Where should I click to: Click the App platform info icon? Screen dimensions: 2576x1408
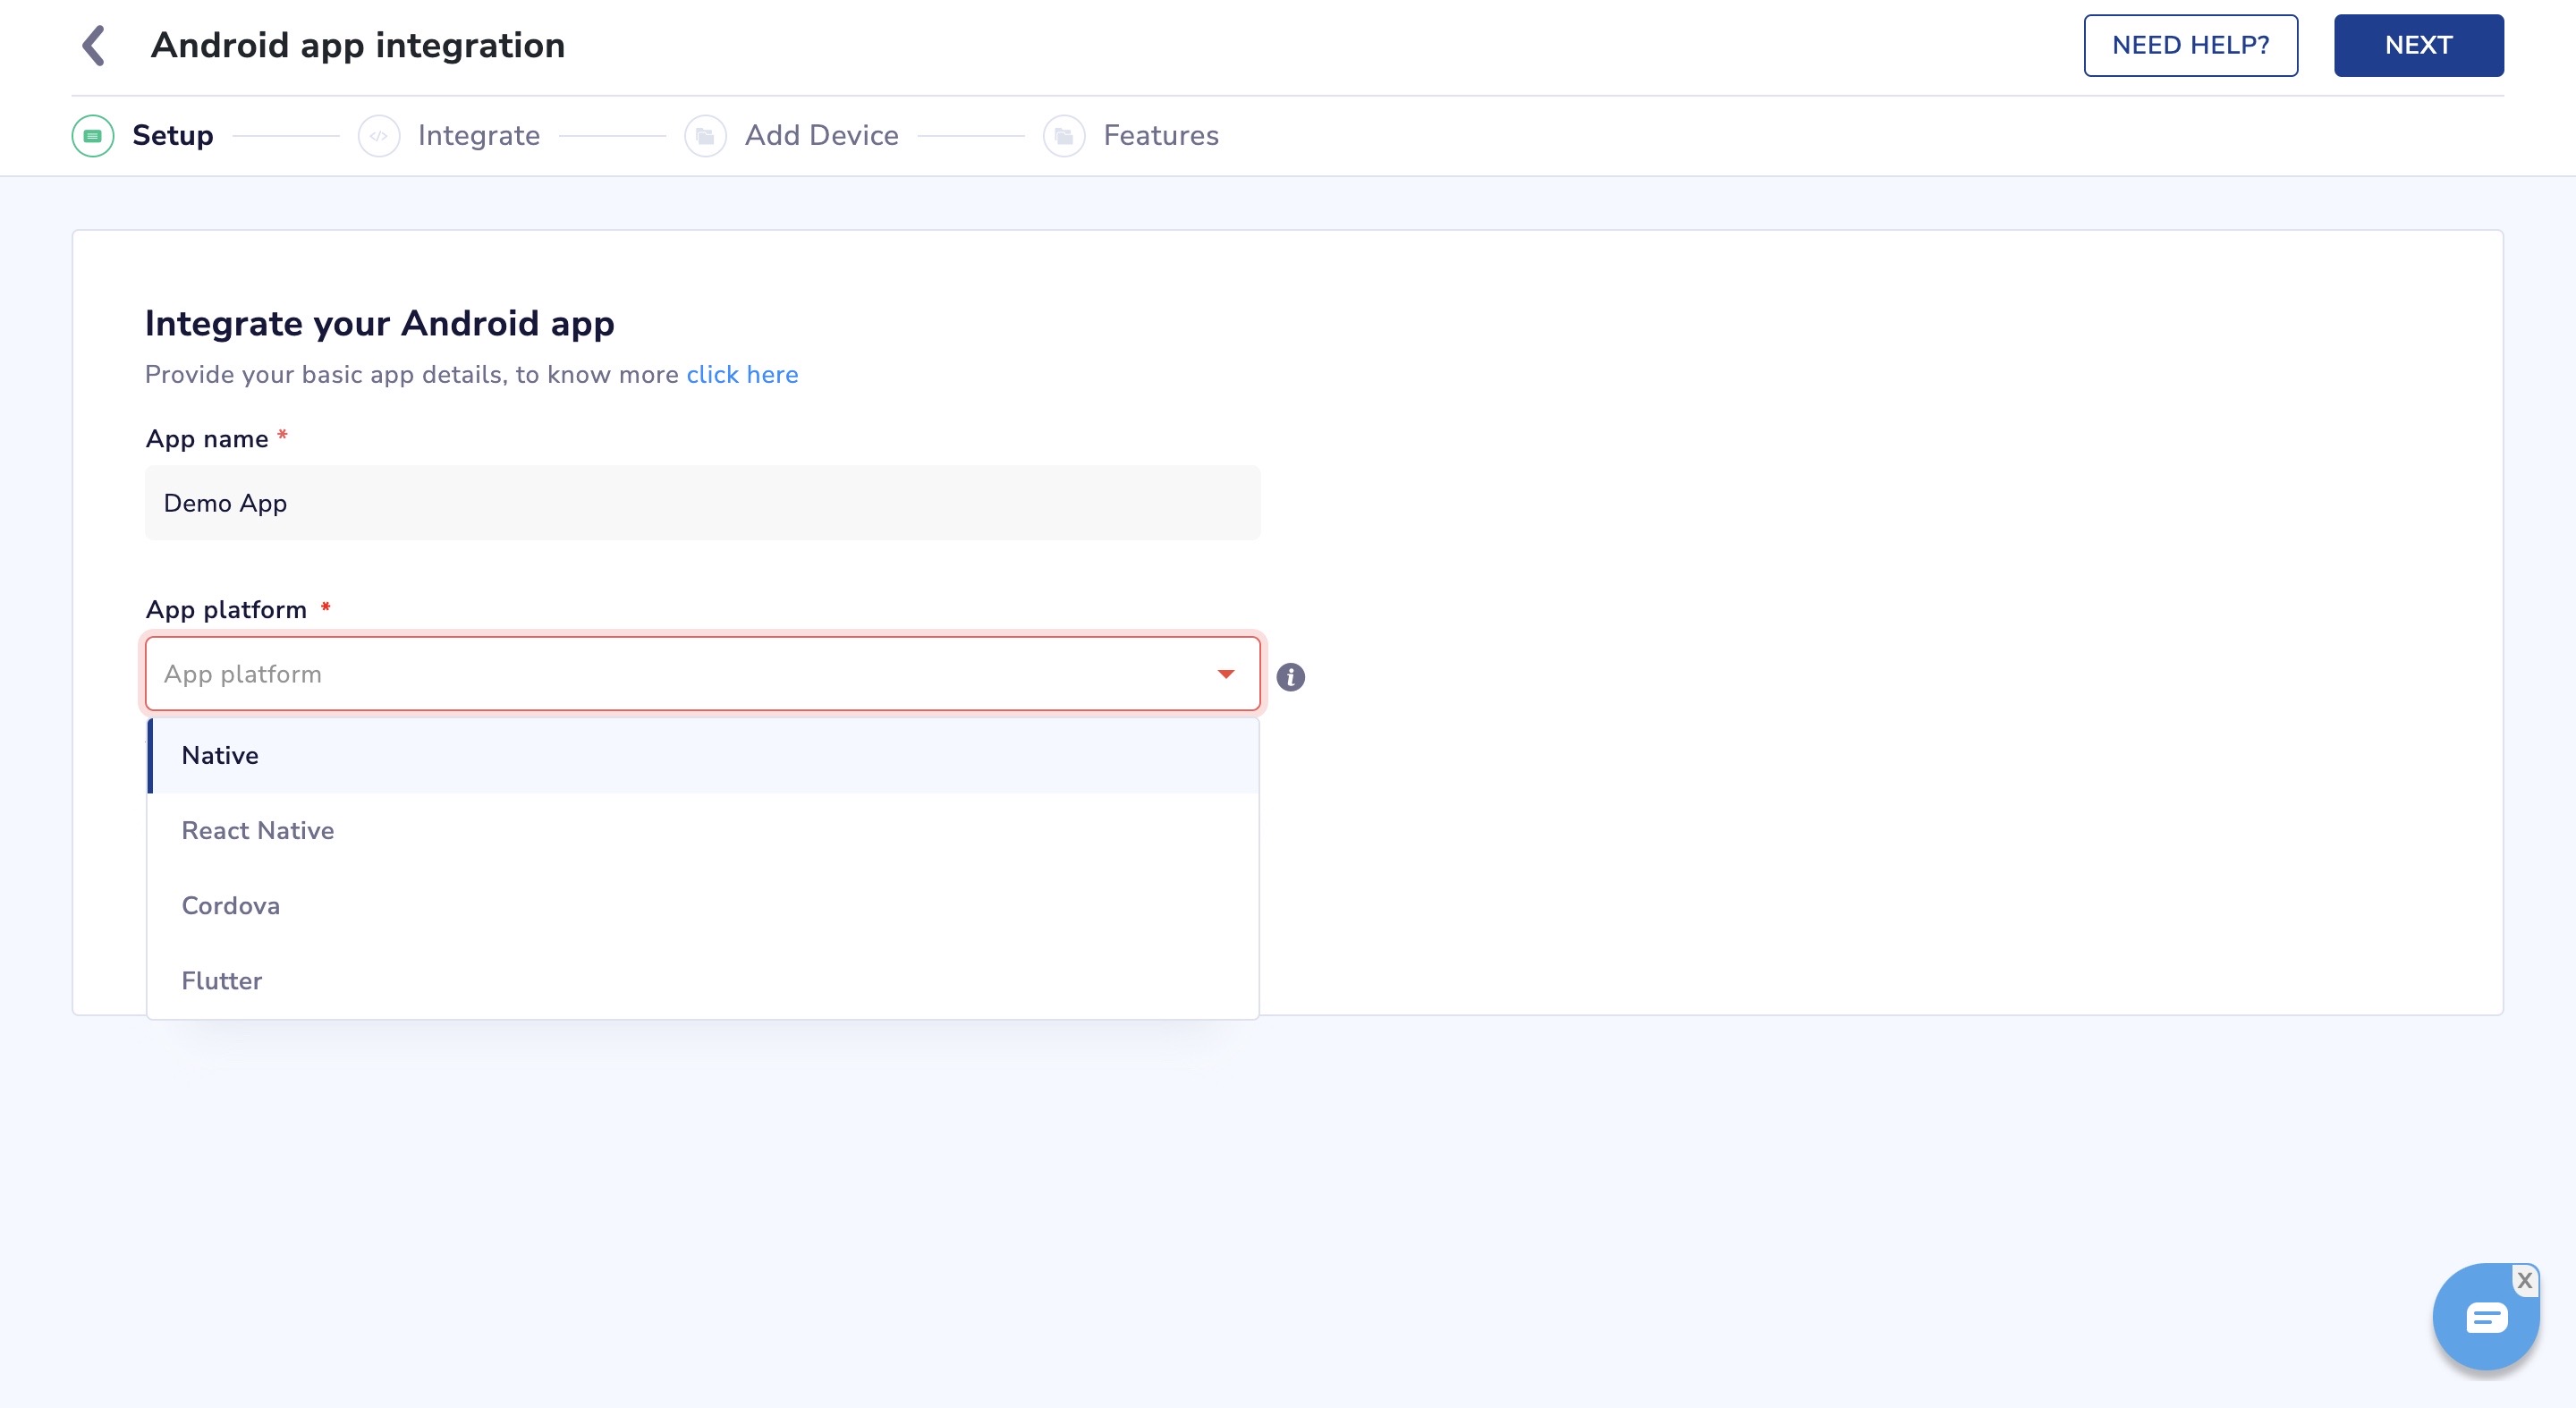pos(1290,677)
